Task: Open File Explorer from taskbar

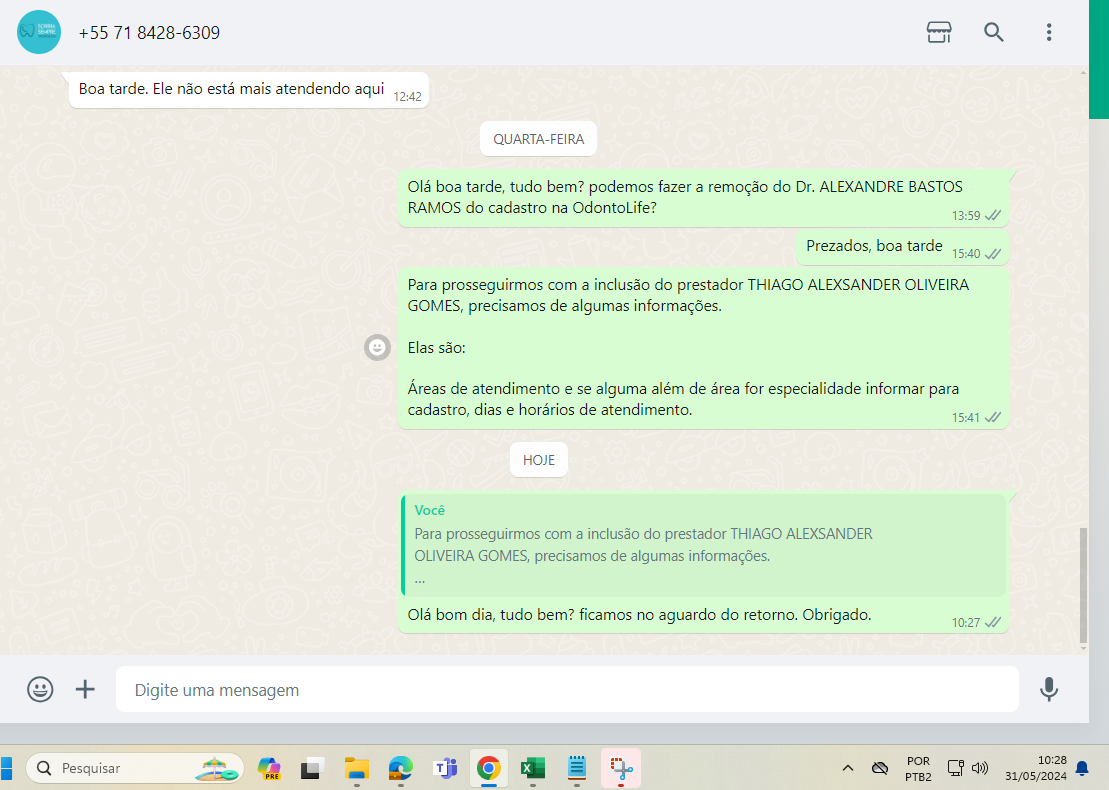Action: (x=356, y=768)
